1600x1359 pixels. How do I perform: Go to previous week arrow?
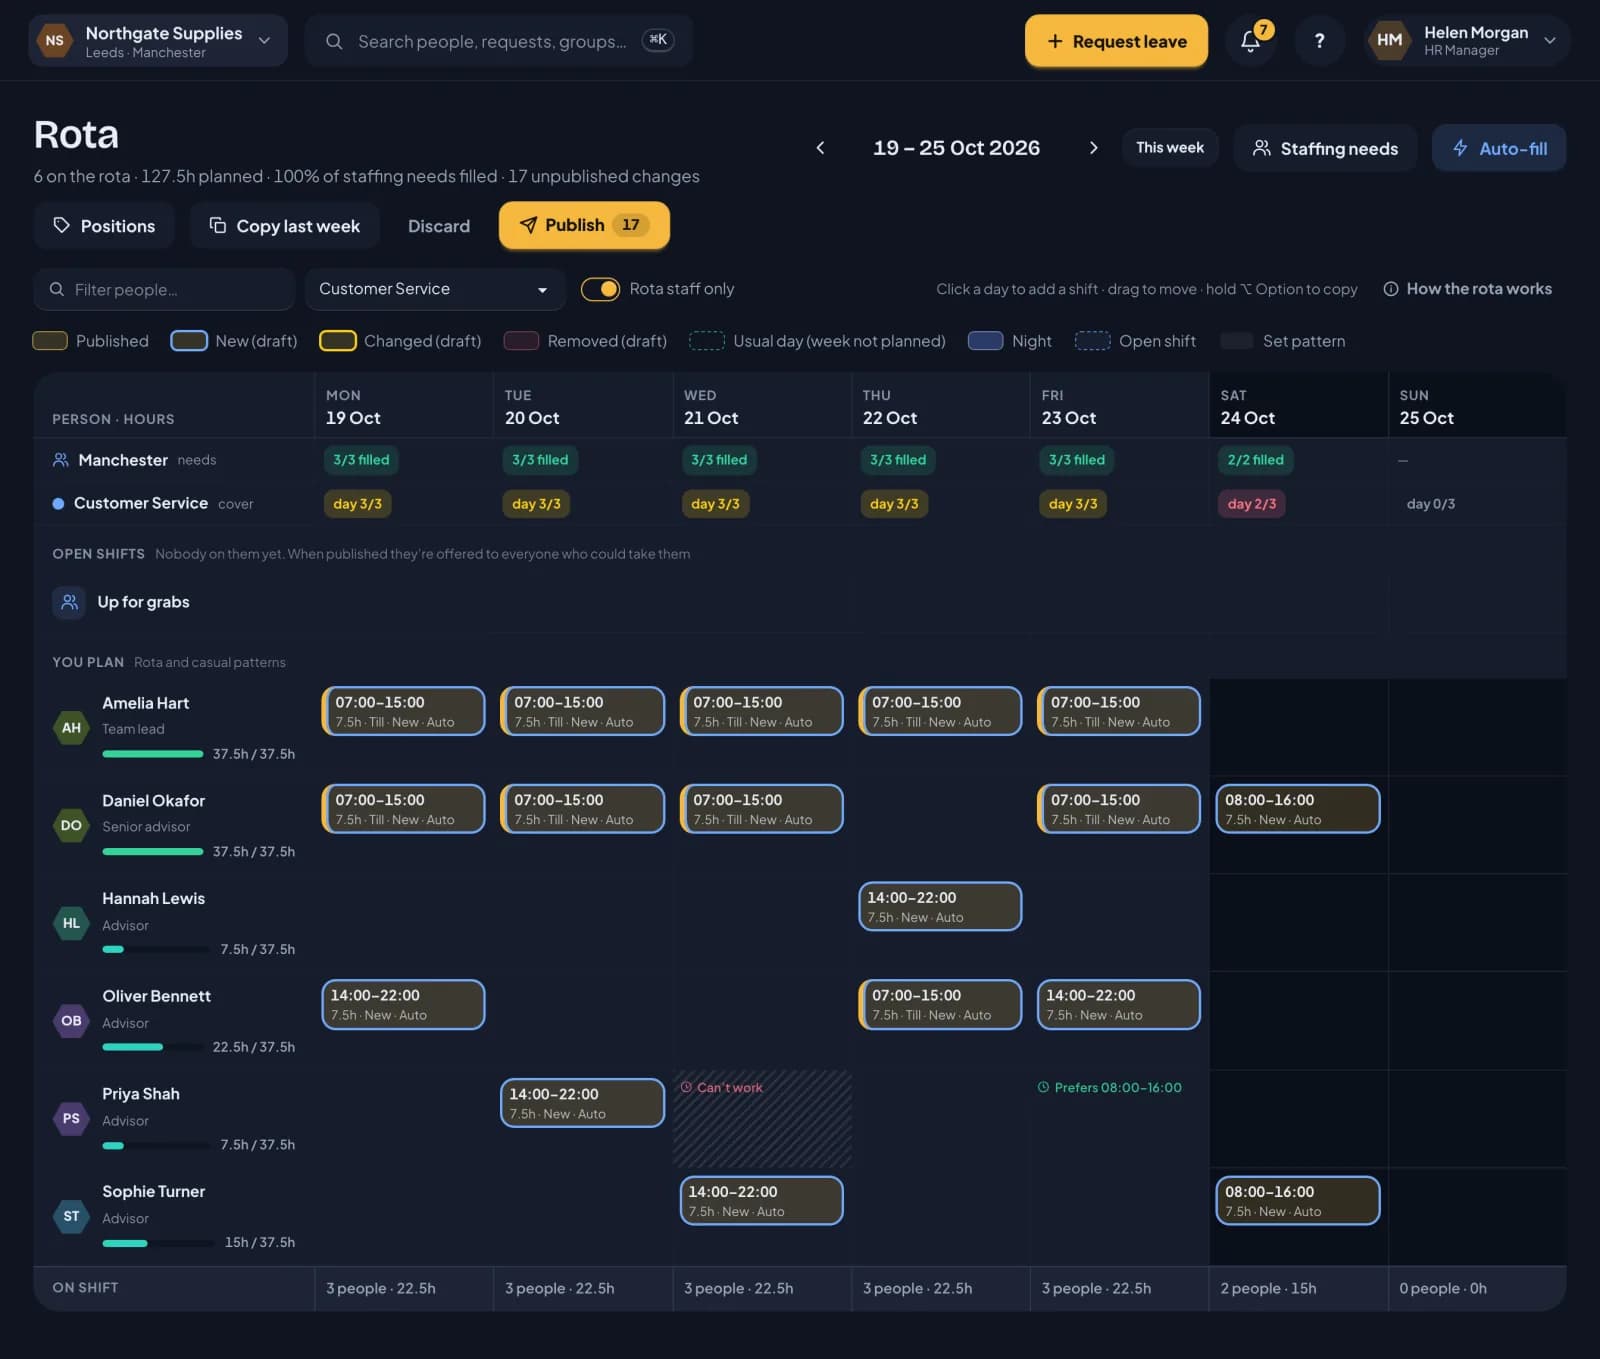point(820,148)
